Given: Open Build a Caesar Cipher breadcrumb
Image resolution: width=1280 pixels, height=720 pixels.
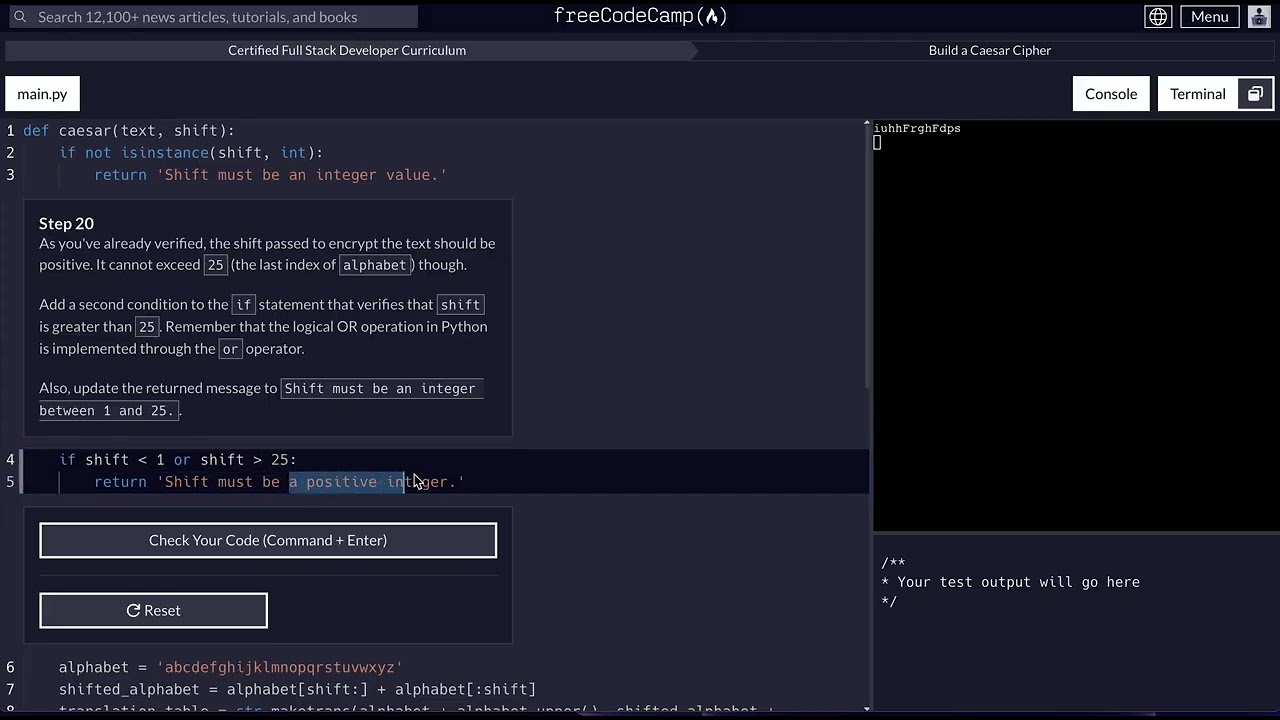Looking at the screenshot, I should click(990, 50).
